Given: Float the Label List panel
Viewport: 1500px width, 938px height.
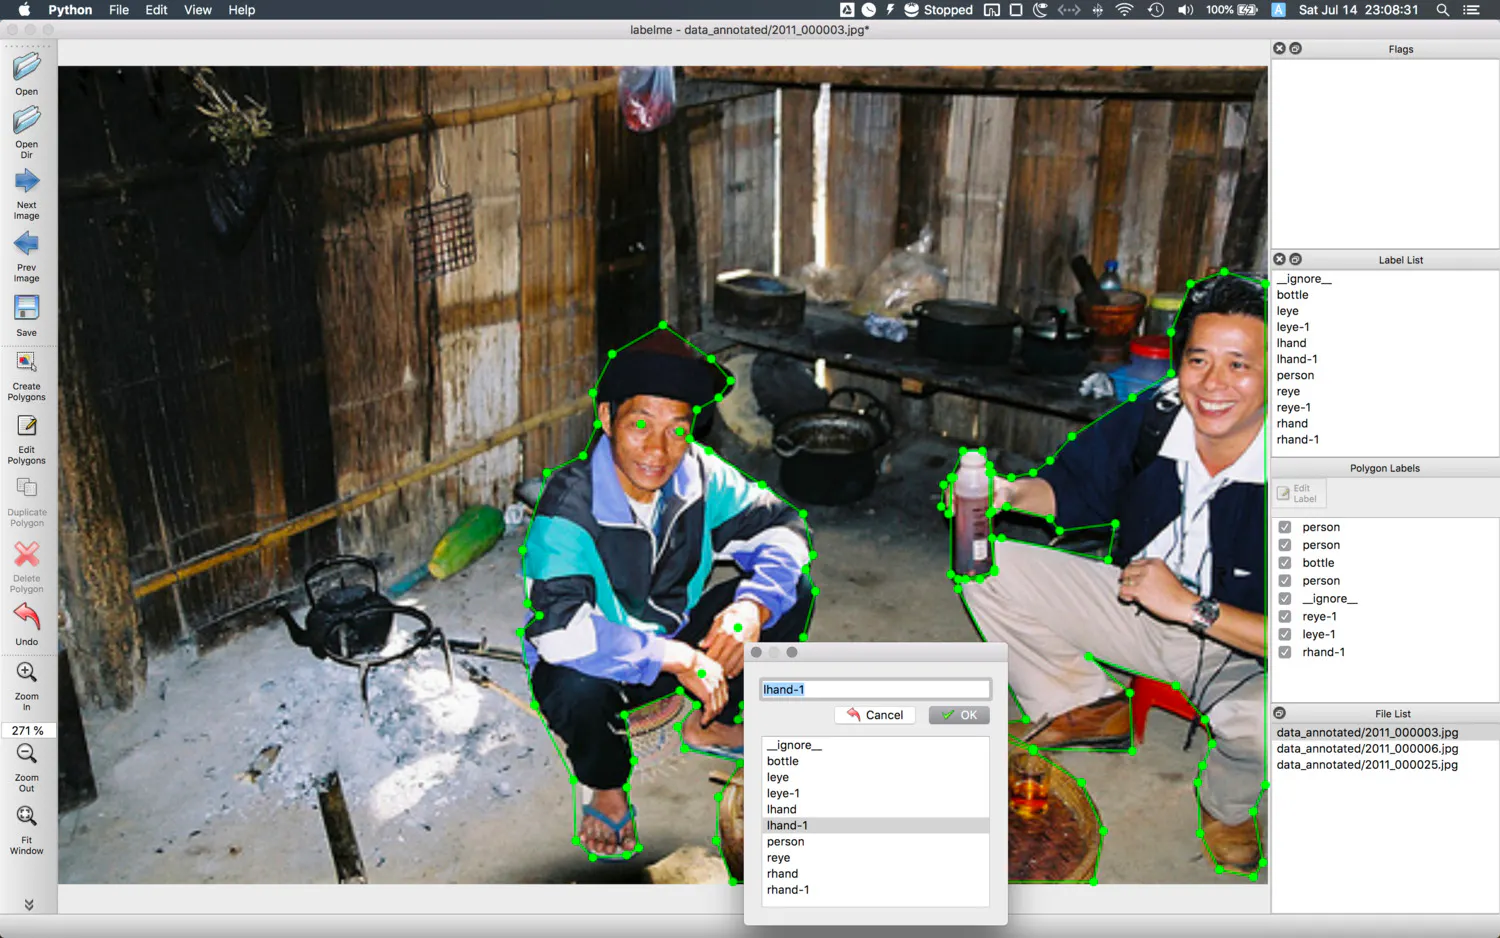Looking at the screenshot, I should click(1296, 259).
